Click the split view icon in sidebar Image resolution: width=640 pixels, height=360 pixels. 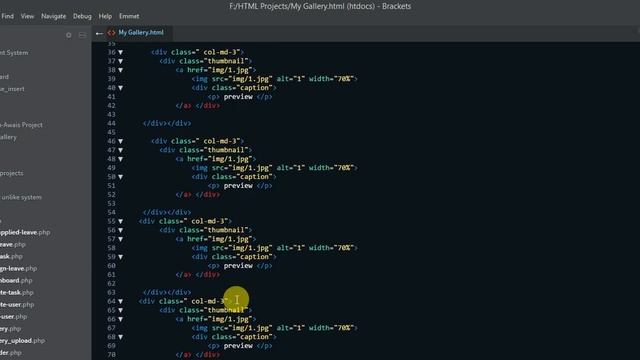click(x=82, y=36)
